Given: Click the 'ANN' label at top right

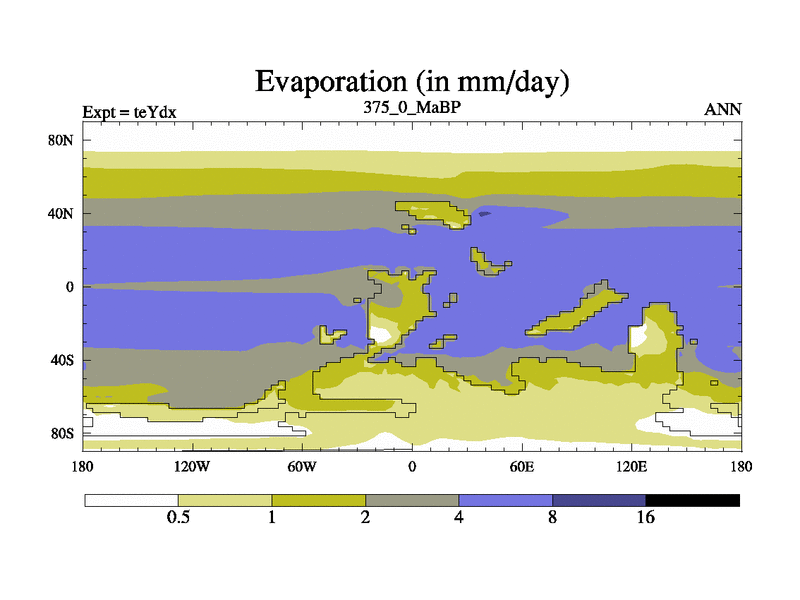Looking at the screenshot, I should click(x=723, y=110).
